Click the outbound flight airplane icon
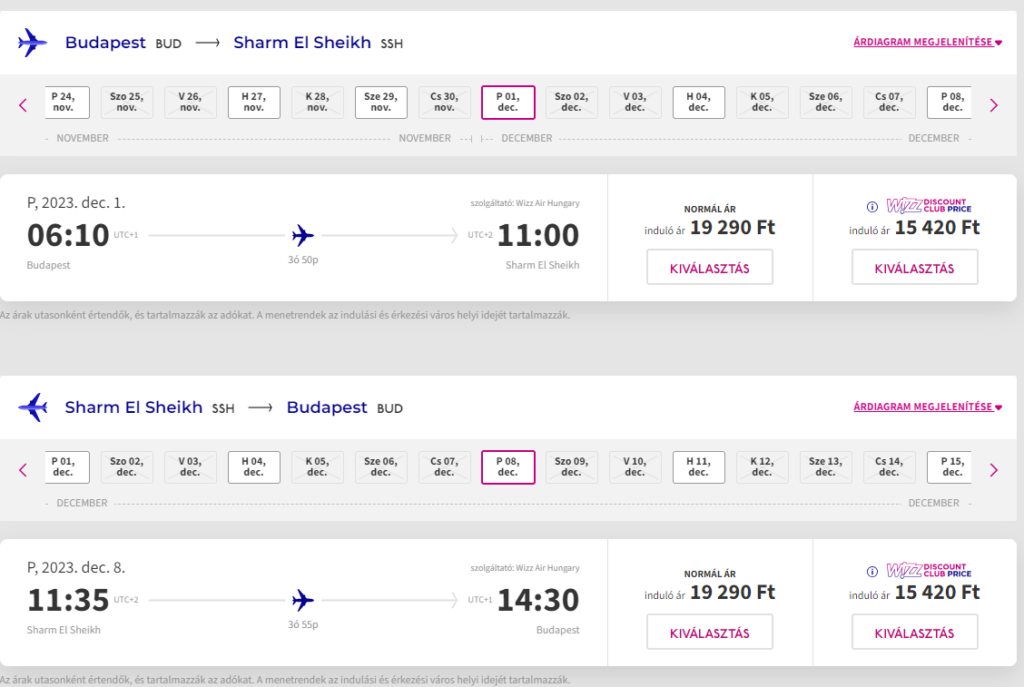This screenshot has height=687, width=1024. click(32, 42)
